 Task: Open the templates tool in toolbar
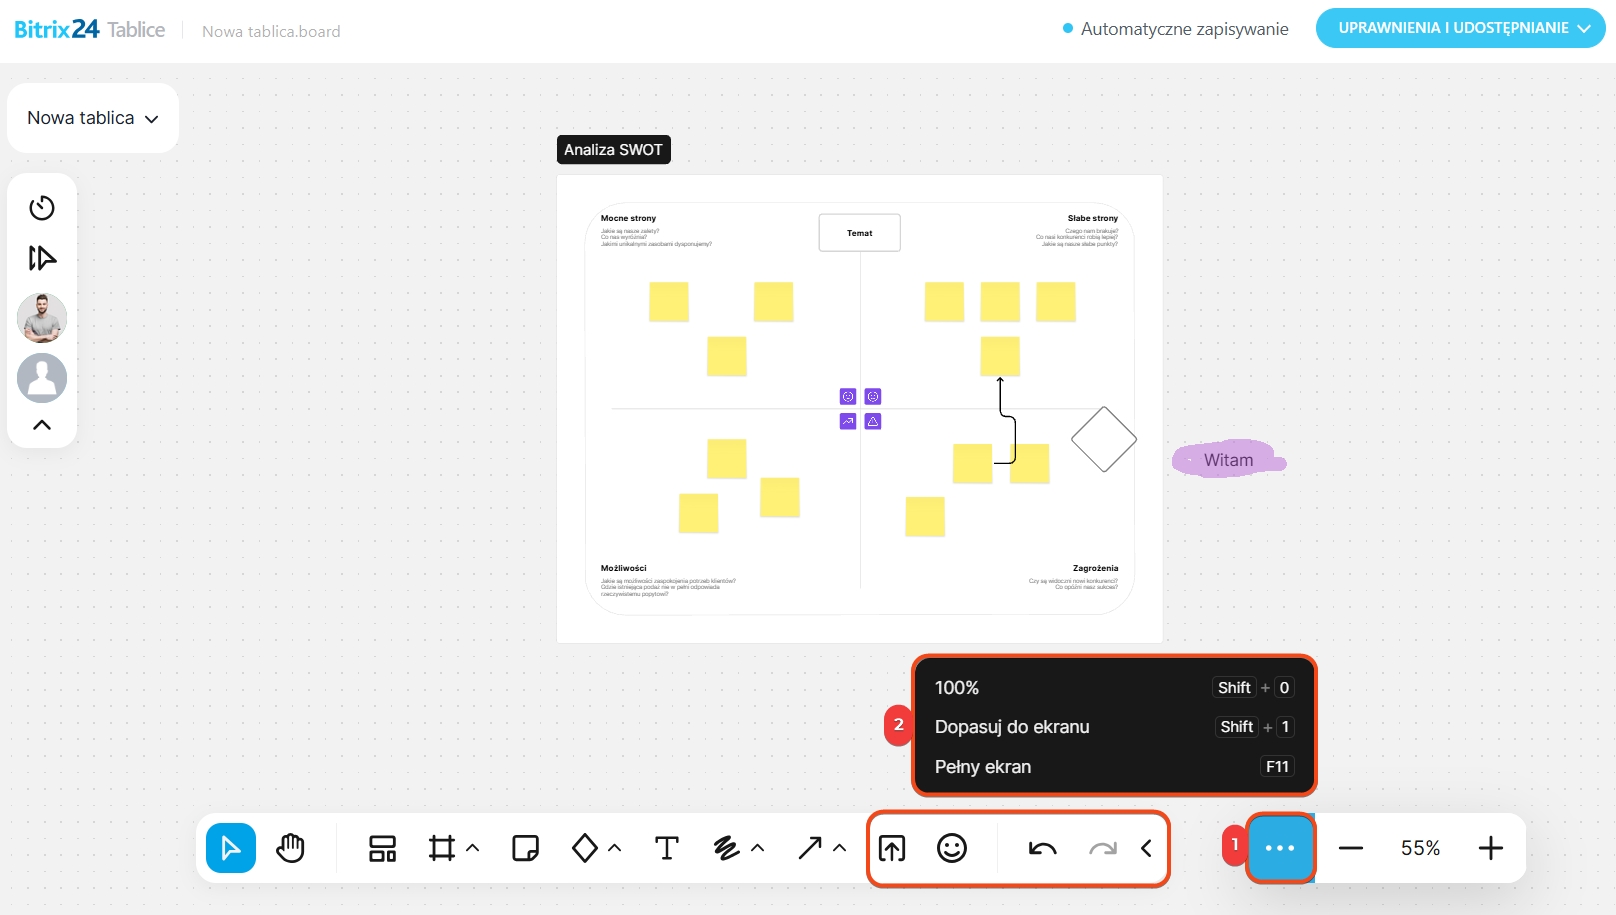[382, 848]
